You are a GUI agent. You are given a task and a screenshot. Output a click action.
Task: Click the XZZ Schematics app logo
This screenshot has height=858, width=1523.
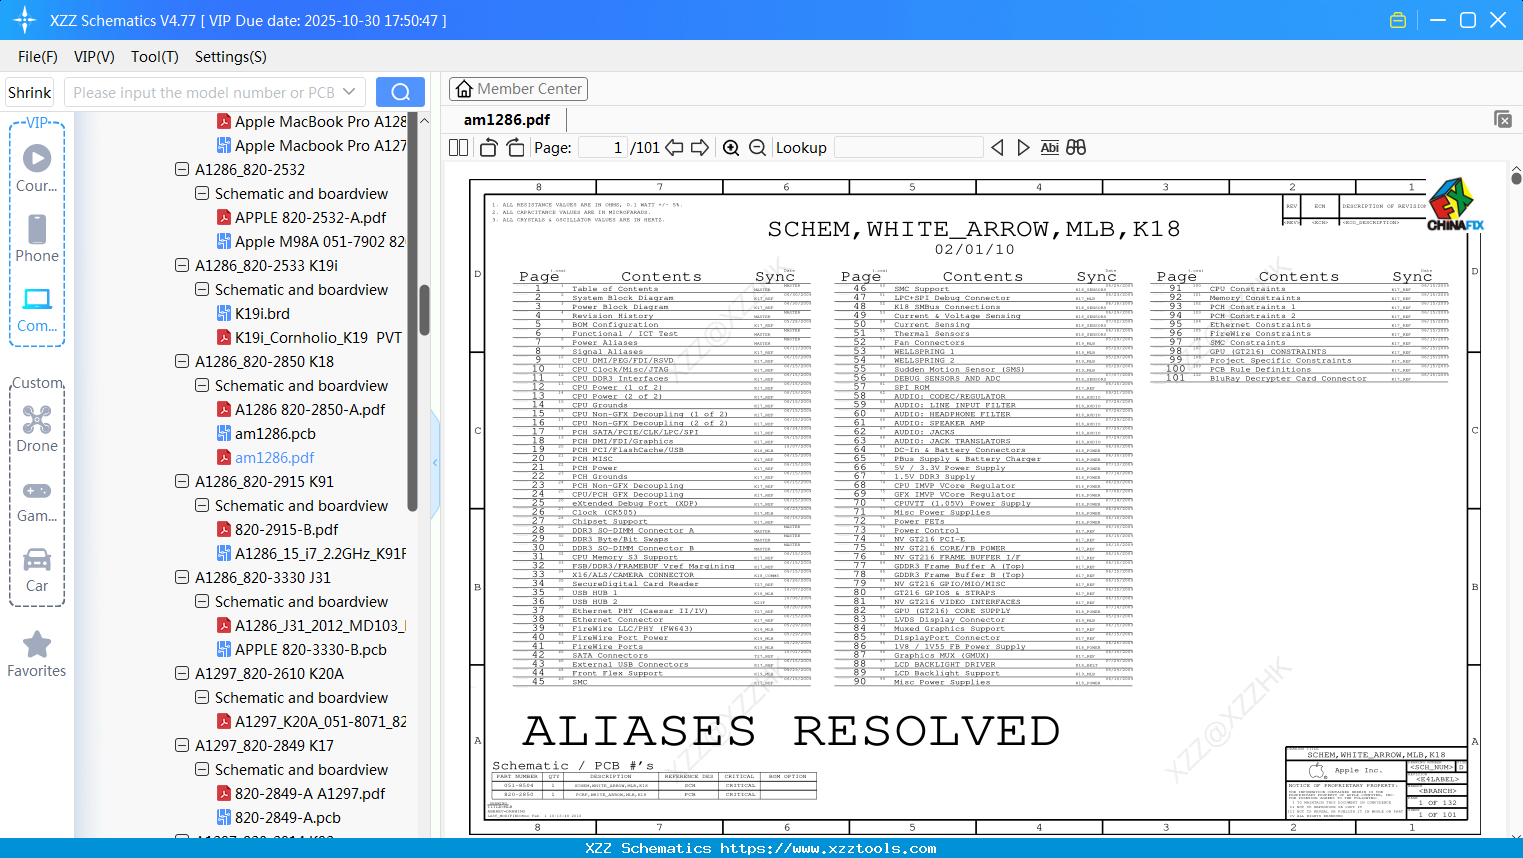25,20
